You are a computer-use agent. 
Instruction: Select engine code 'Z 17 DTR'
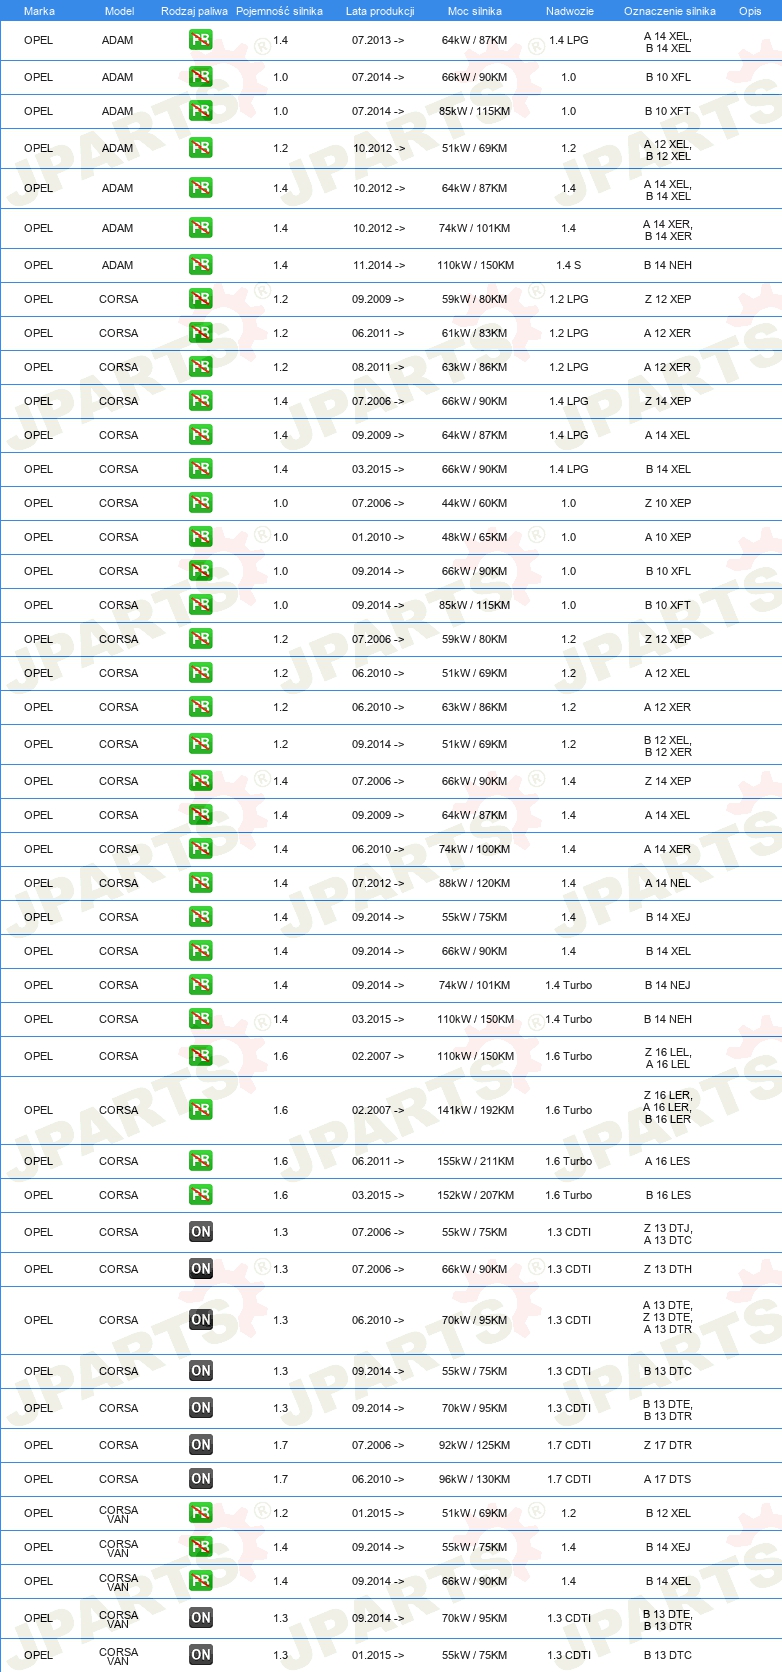[668, 1445]
